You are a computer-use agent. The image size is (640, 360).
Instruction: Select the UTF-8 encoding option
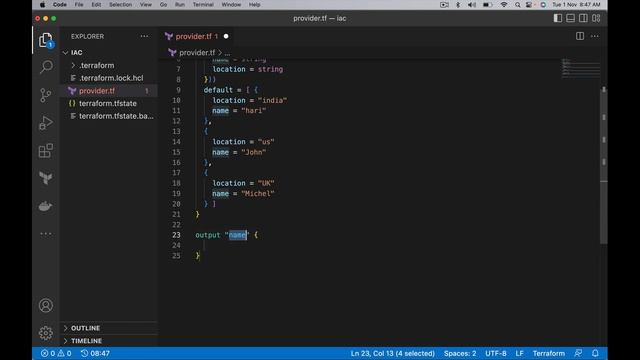point(496,353)
